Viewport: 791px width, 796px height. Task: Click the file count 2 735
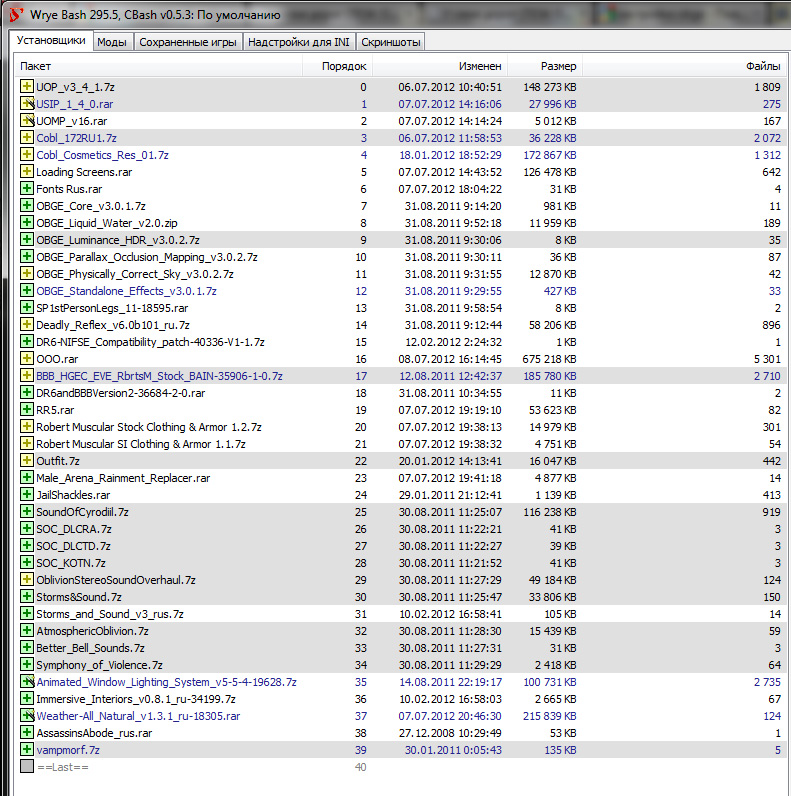[x=767, y=682]
